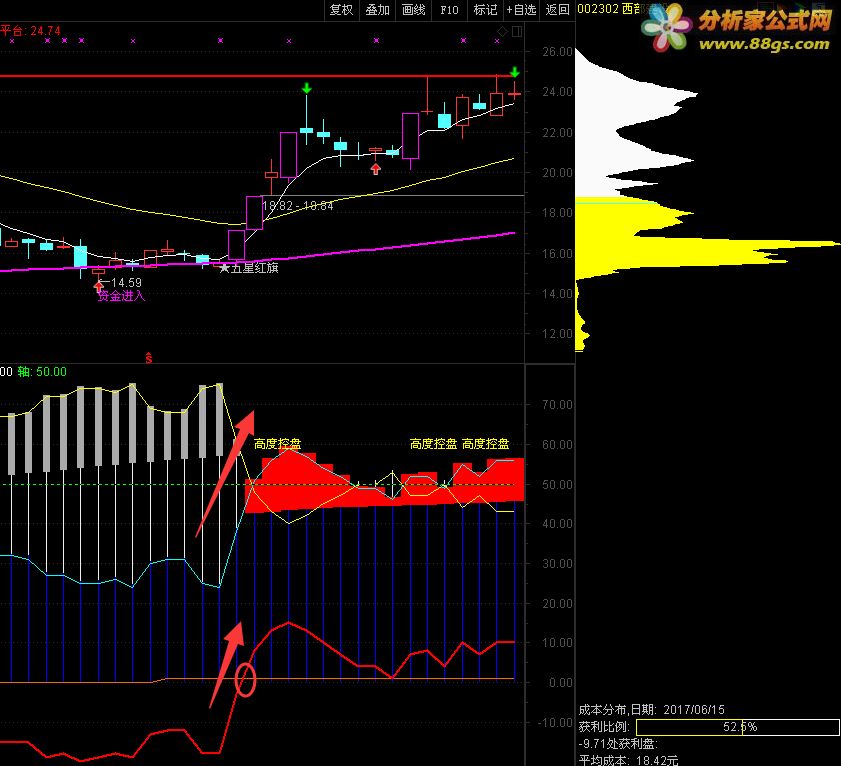The height and width of the screenshot is (766, 841).
Task: Open F10 company information
Action: click(449, 10)
